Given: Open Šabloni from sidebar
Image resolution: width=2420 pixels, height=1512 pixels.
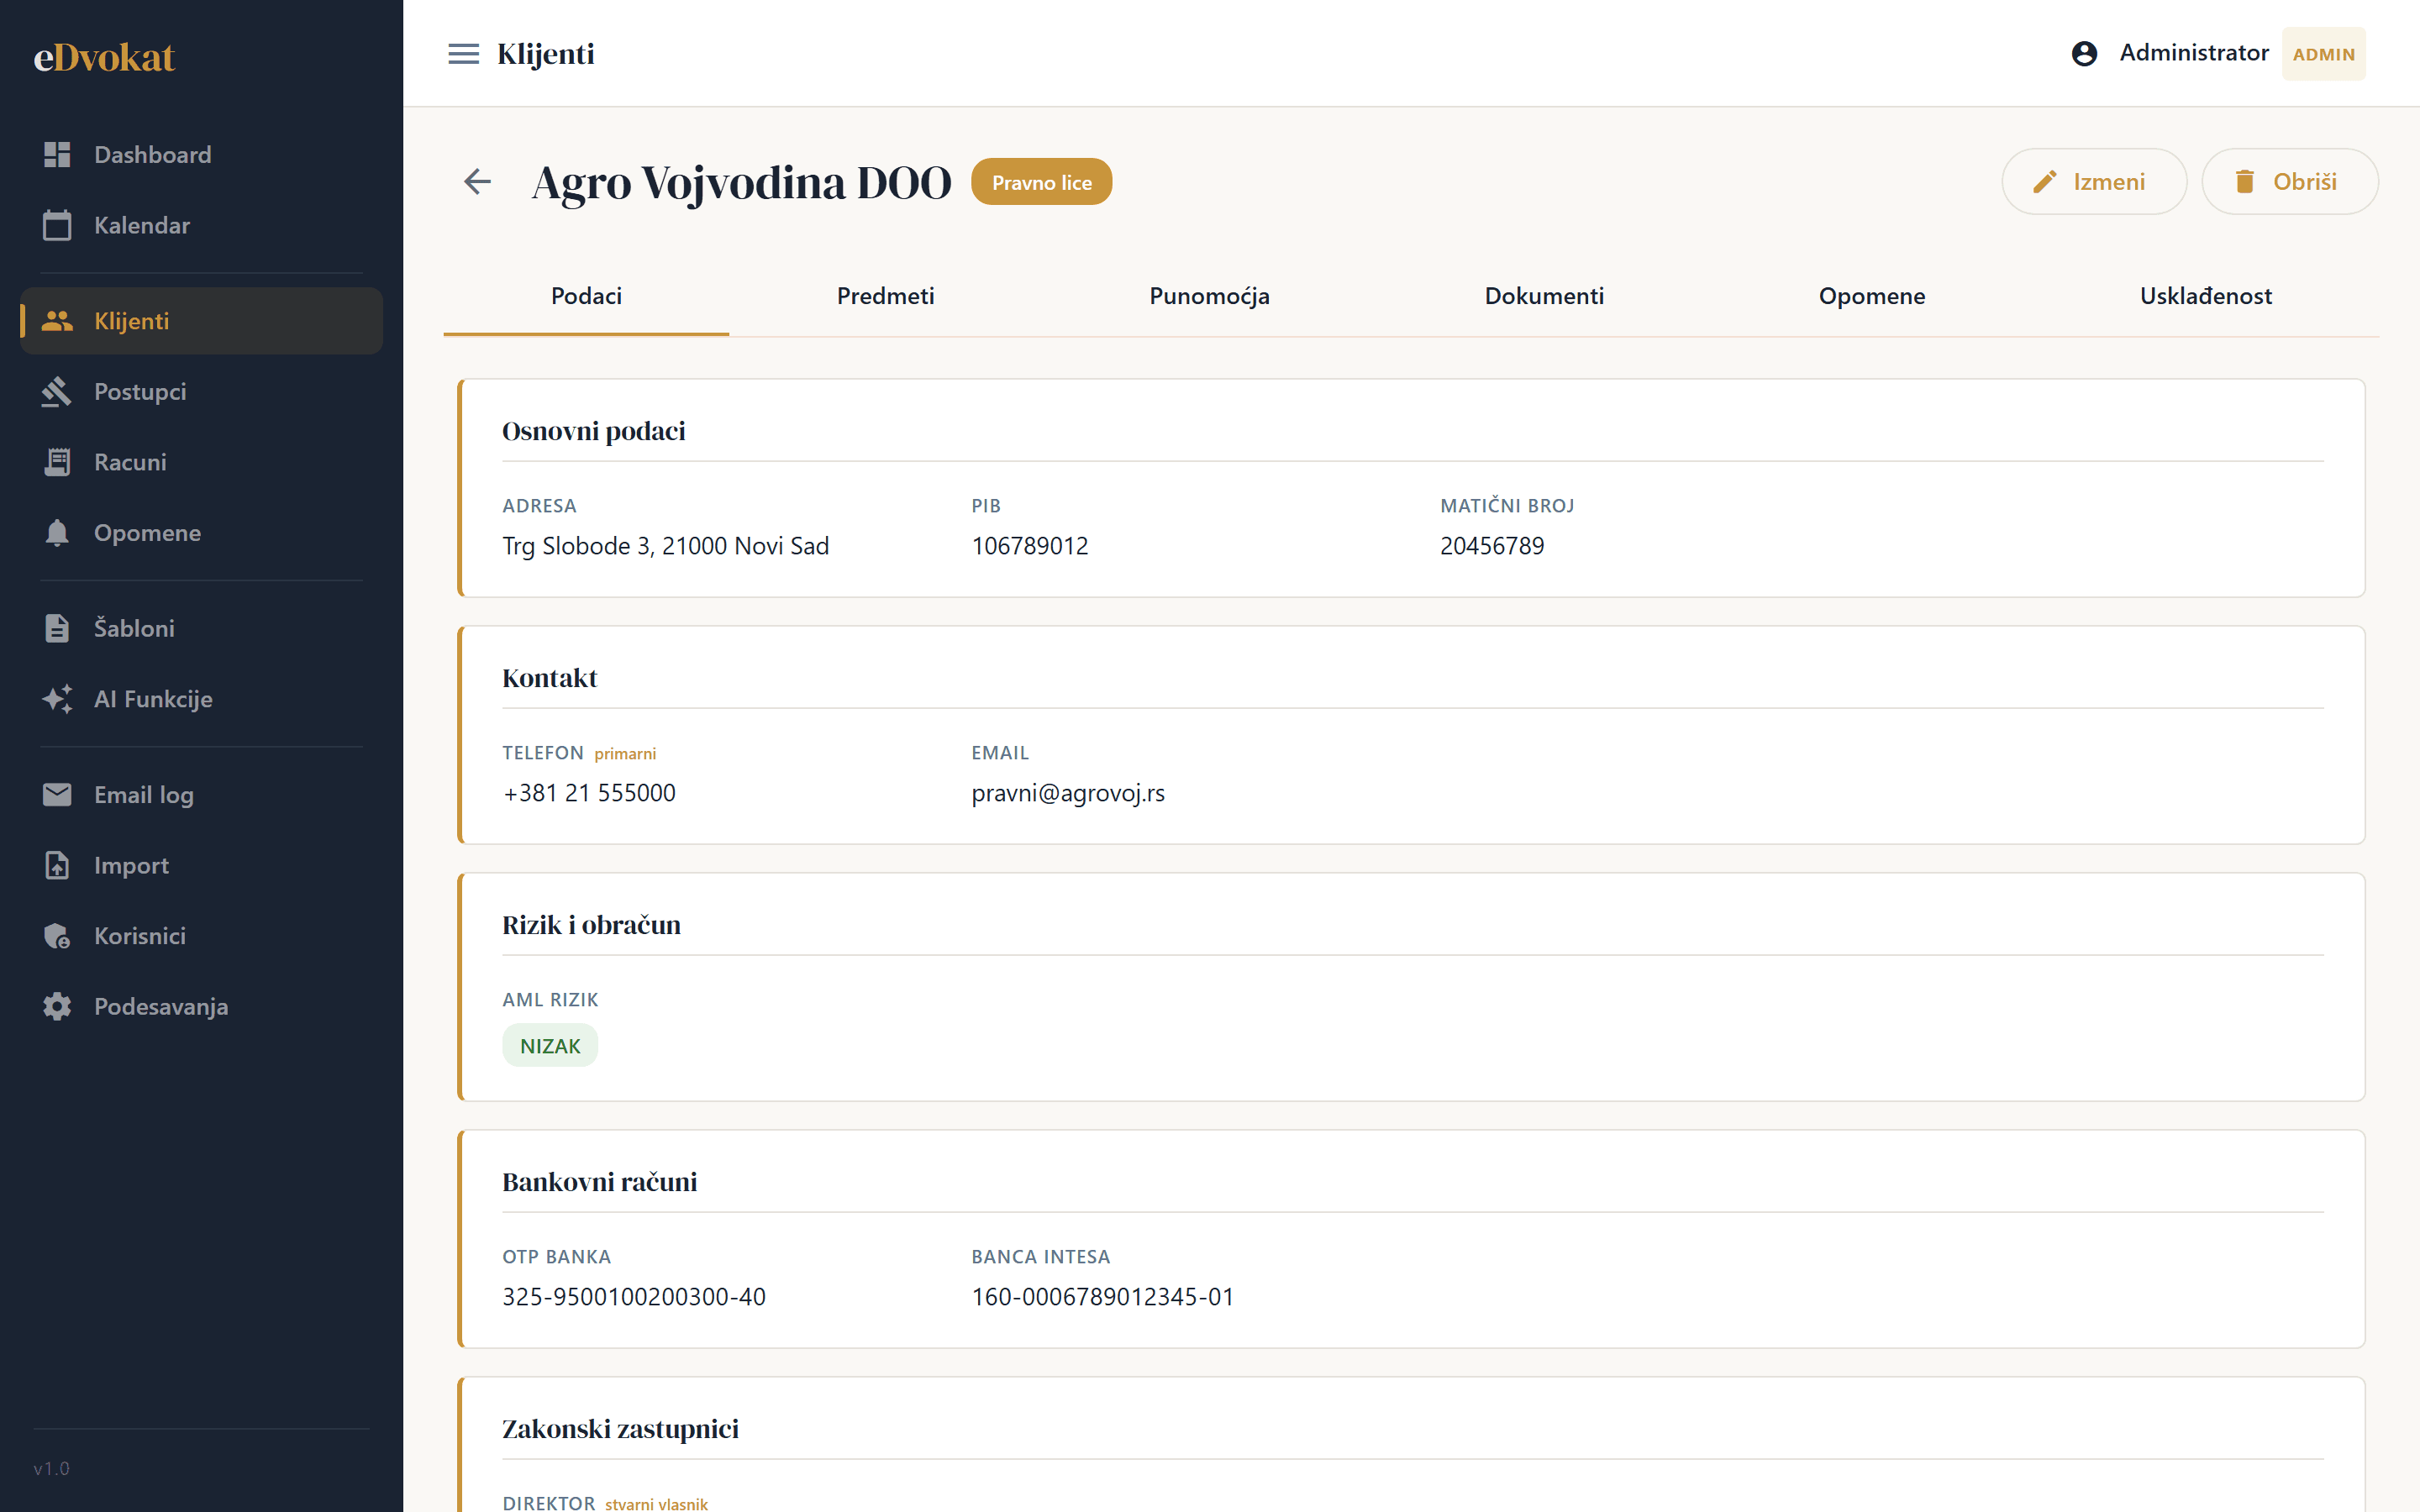Looking at the screenshot, I should pos(201,628).
